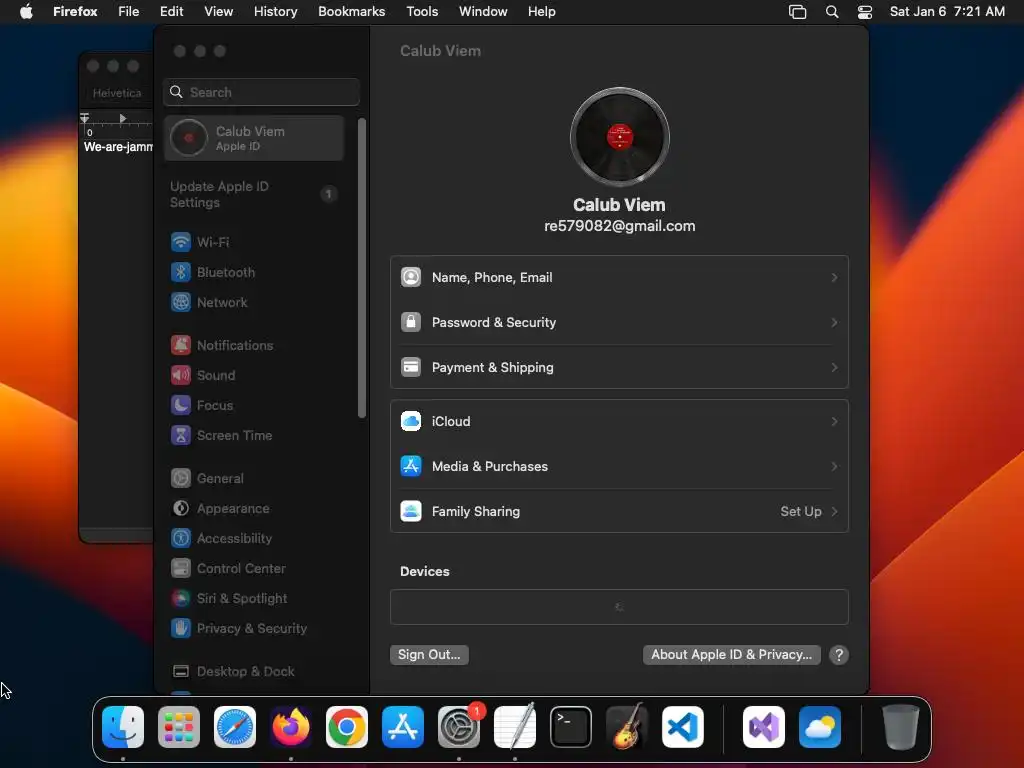Click re579082@gmail.com email text
This screenshot has width=1024, height=768.
click(x=620, y=226)
